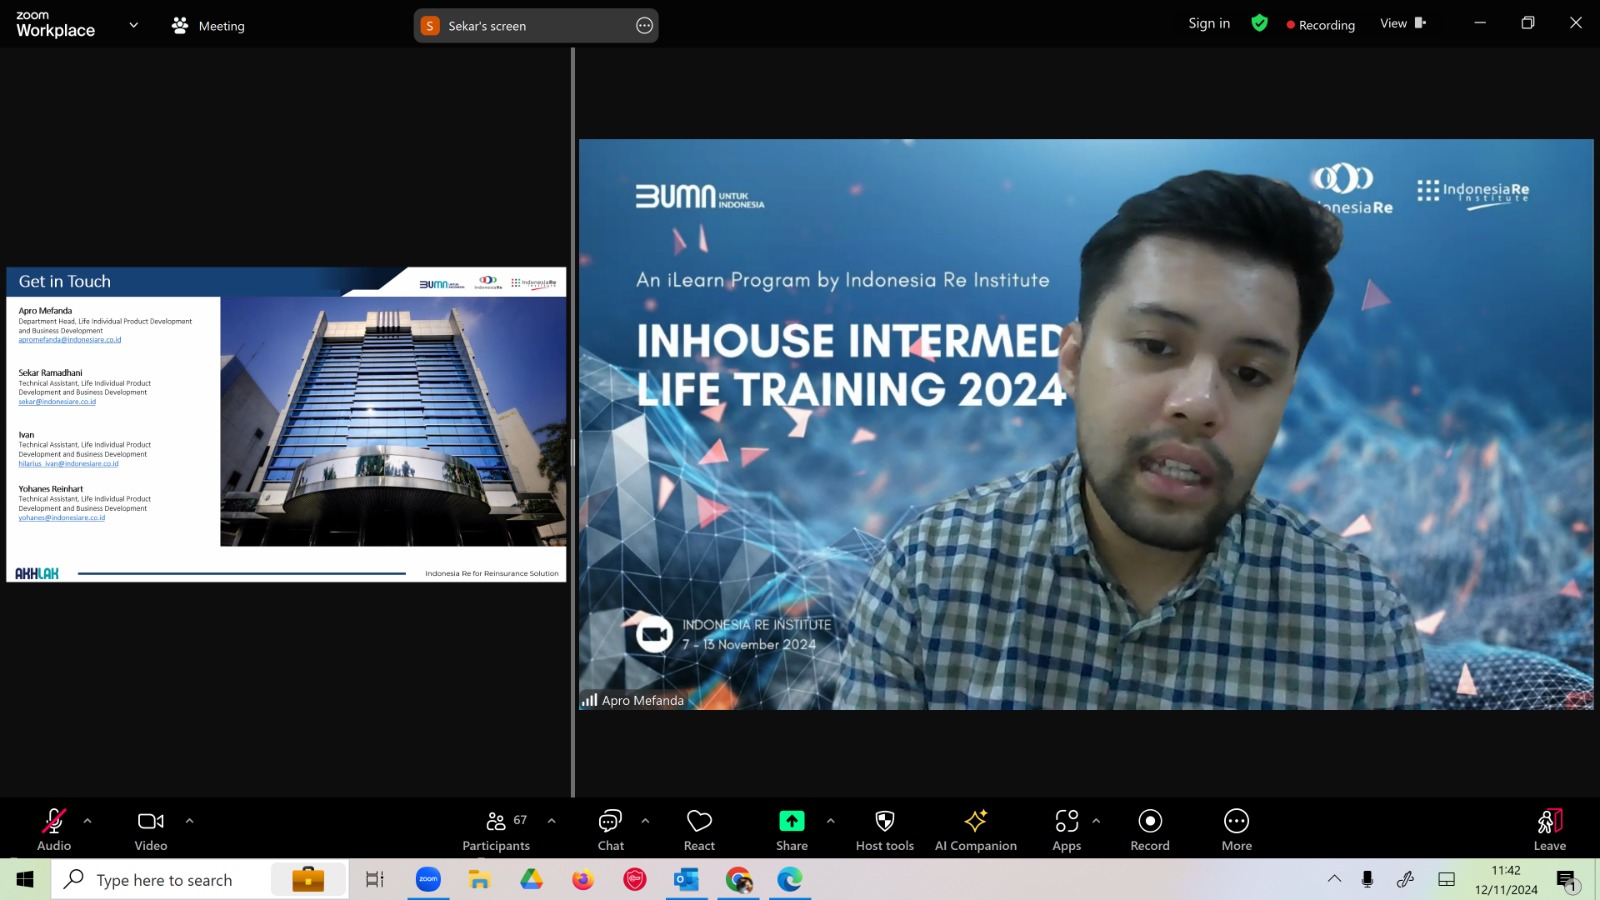Image resolution: width=1600 pixels, height=900 pixels.
Task: Check the green encryption shield icon
Action: click(x=1260, y=23)
